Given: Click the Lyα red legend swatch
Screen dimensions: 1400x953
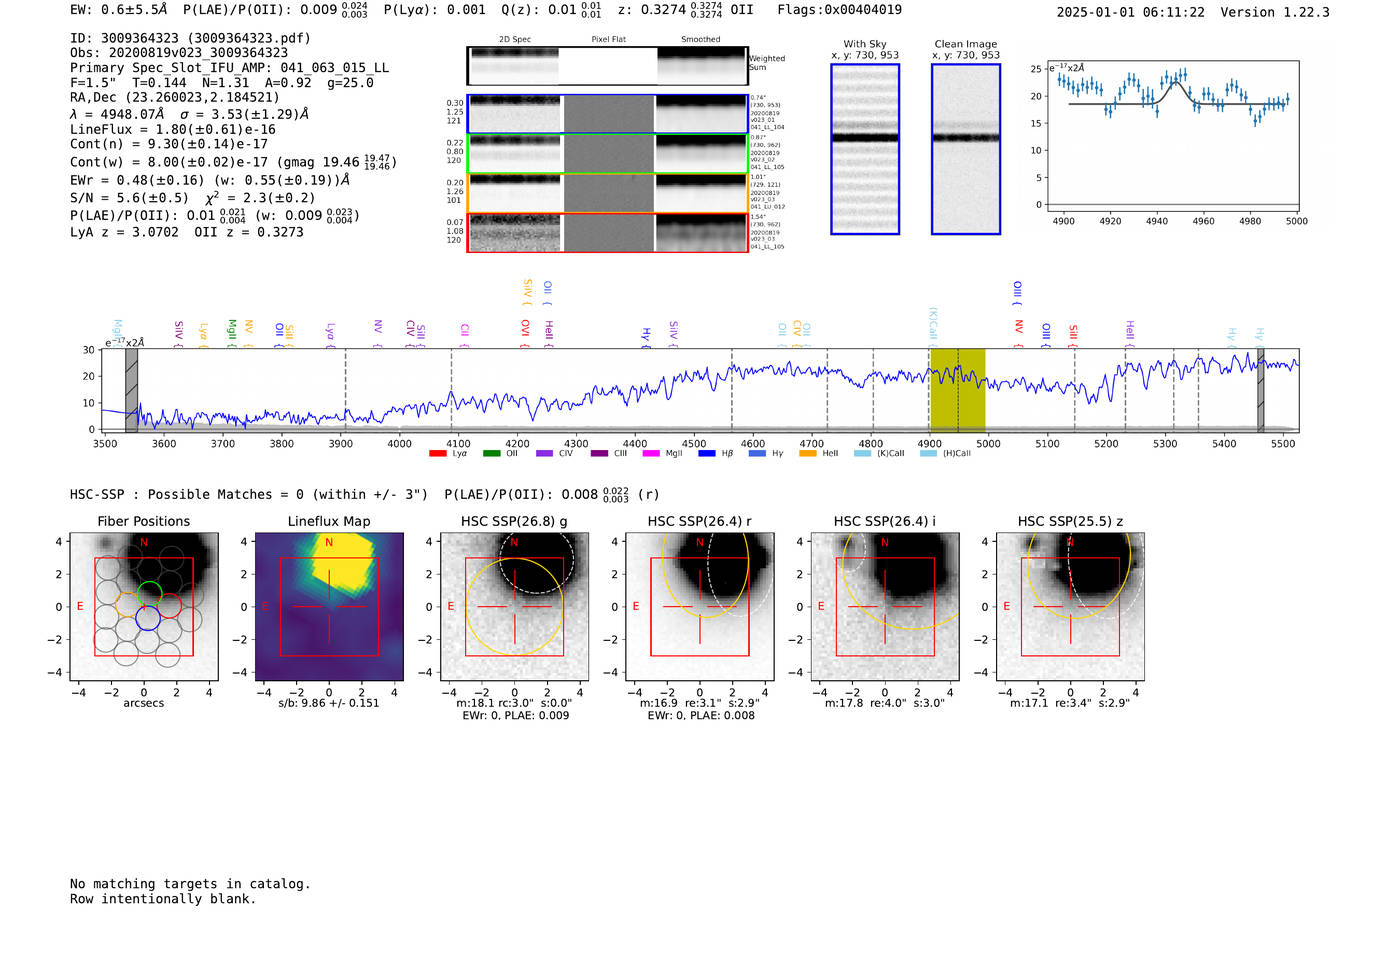Looking at the screenshot, I should pos(437,454).
